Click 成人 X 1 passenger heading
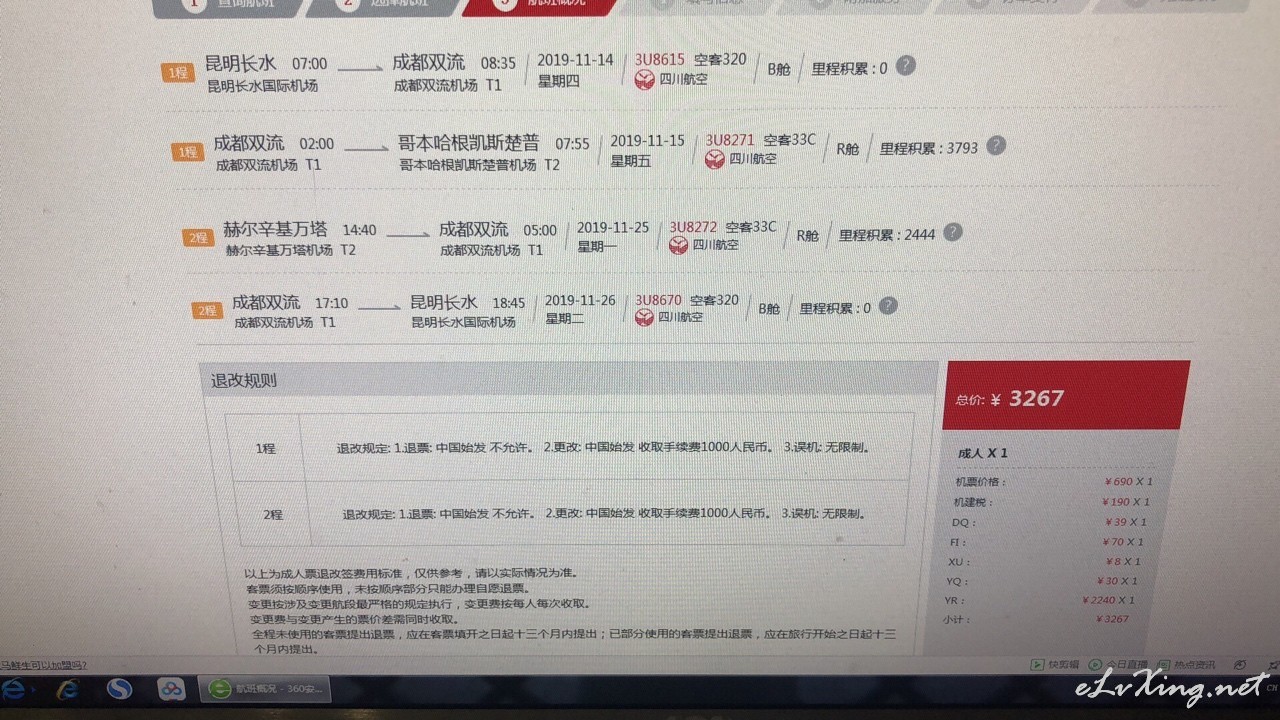The image size is (1280, 720). coord(982,453)
